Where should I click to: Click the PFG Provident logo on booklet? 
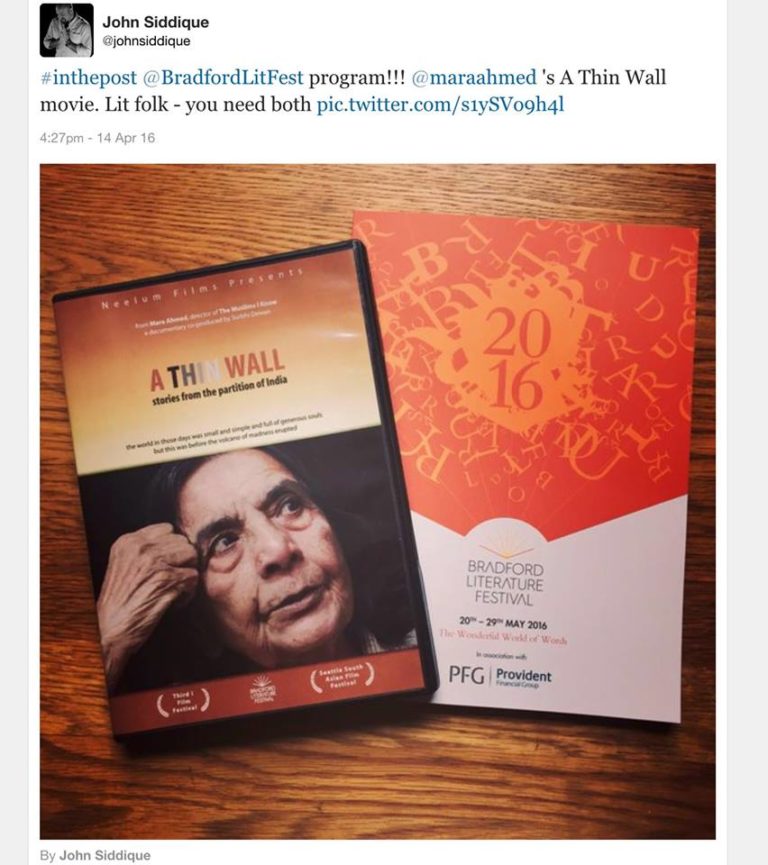(500, 676)
